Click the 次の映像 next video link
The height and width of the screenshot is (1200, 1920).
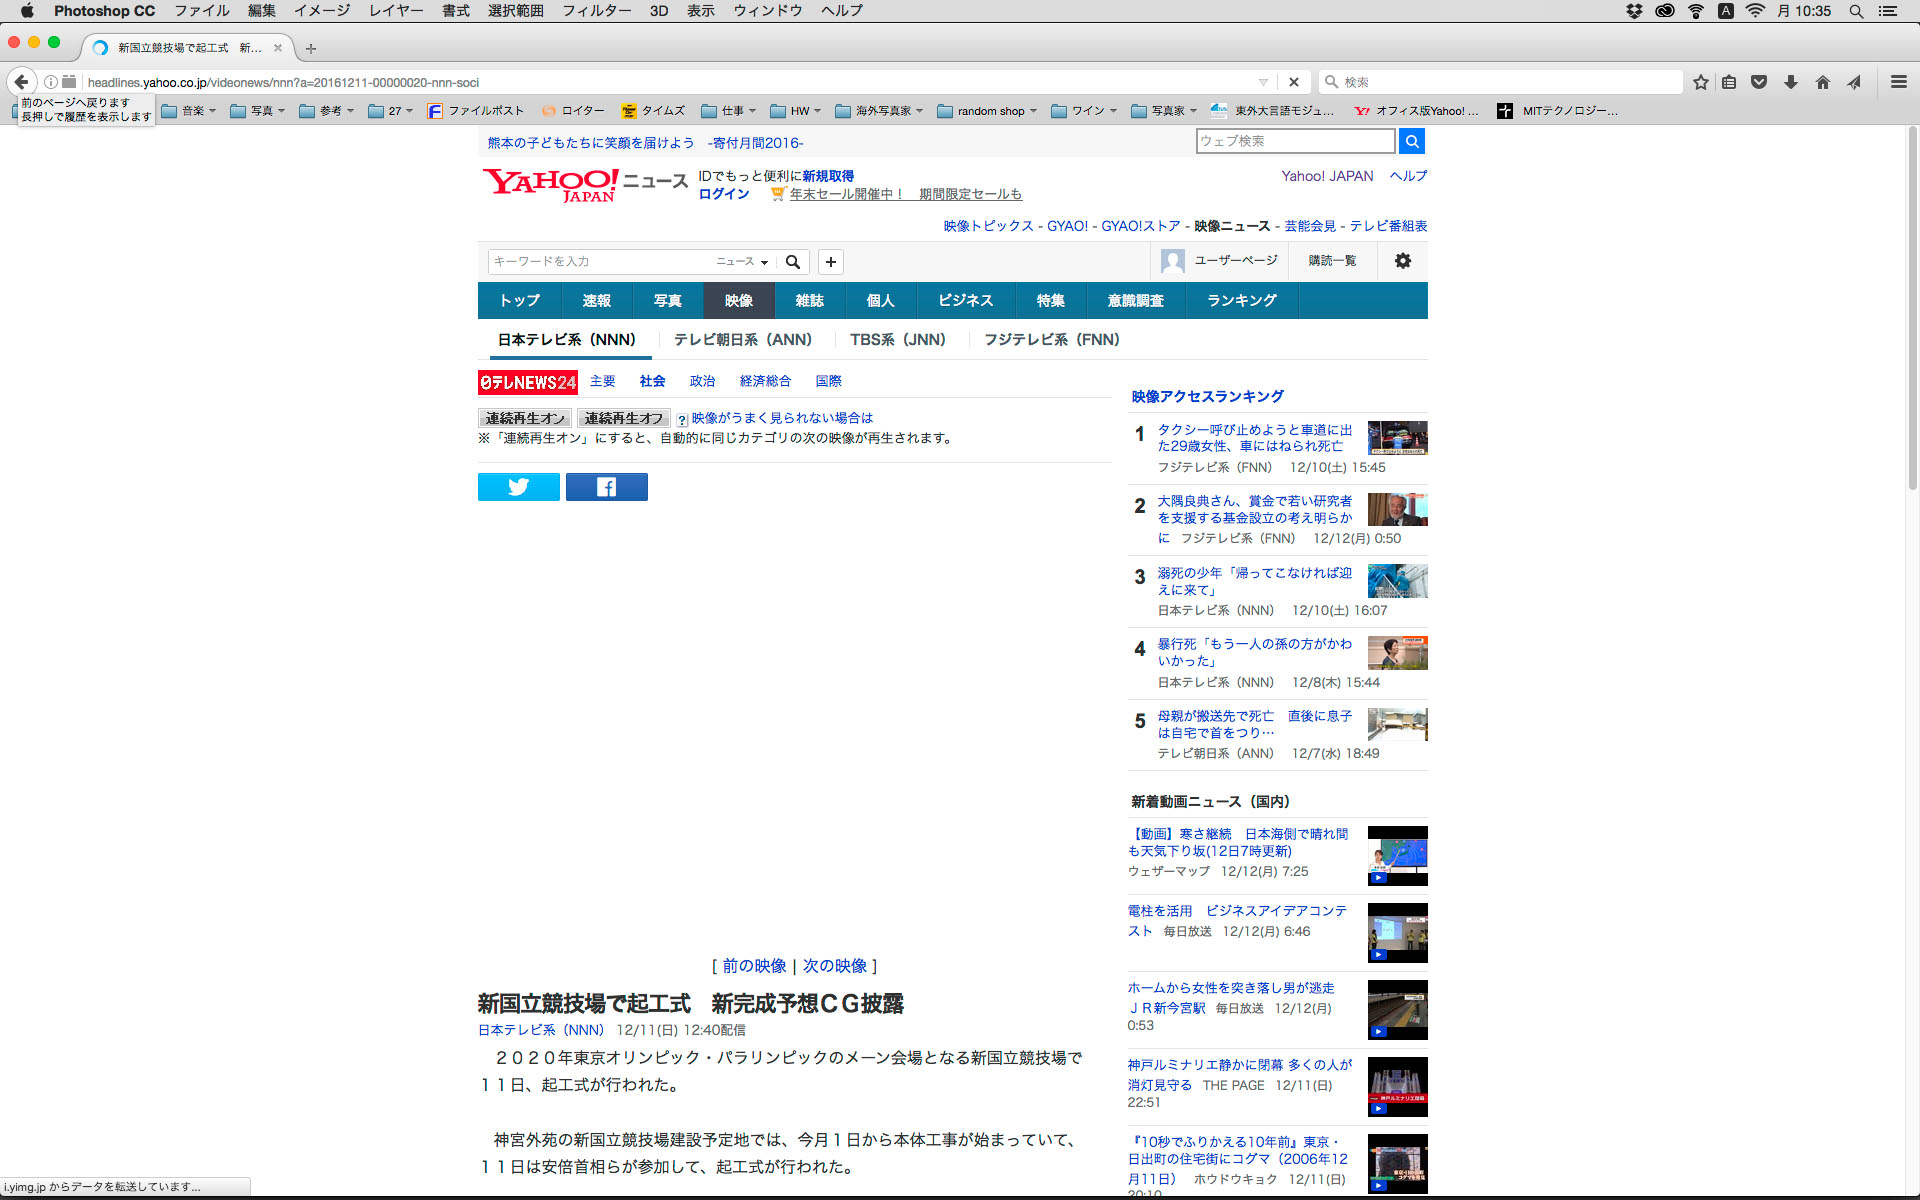834,966
